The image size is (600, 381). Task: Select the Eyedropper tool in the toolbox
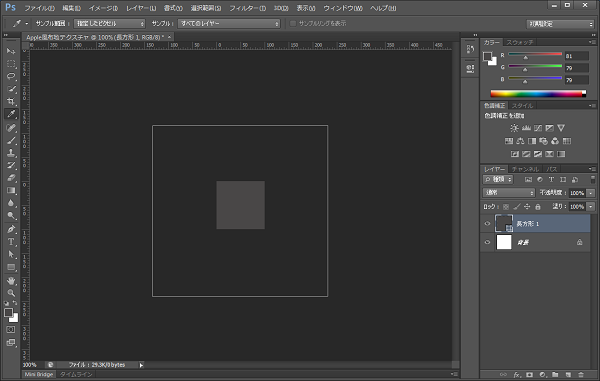[11, 114]
